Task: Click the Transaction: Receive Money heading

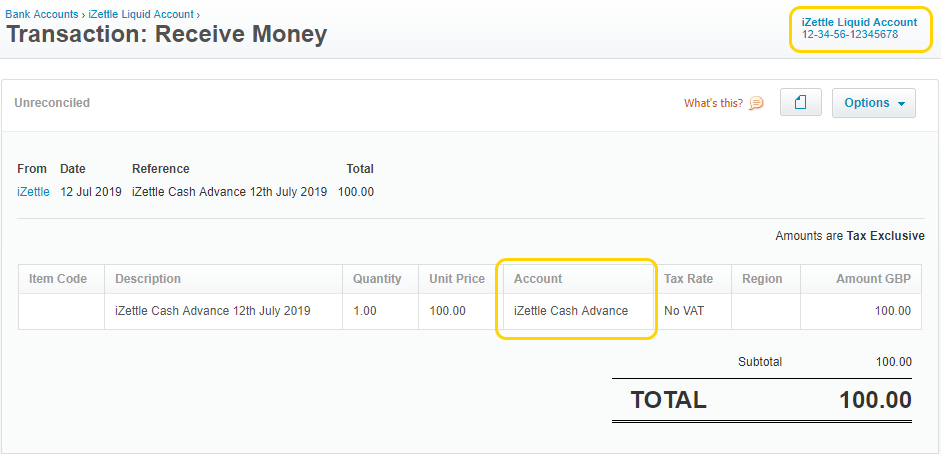Action: 167,35
